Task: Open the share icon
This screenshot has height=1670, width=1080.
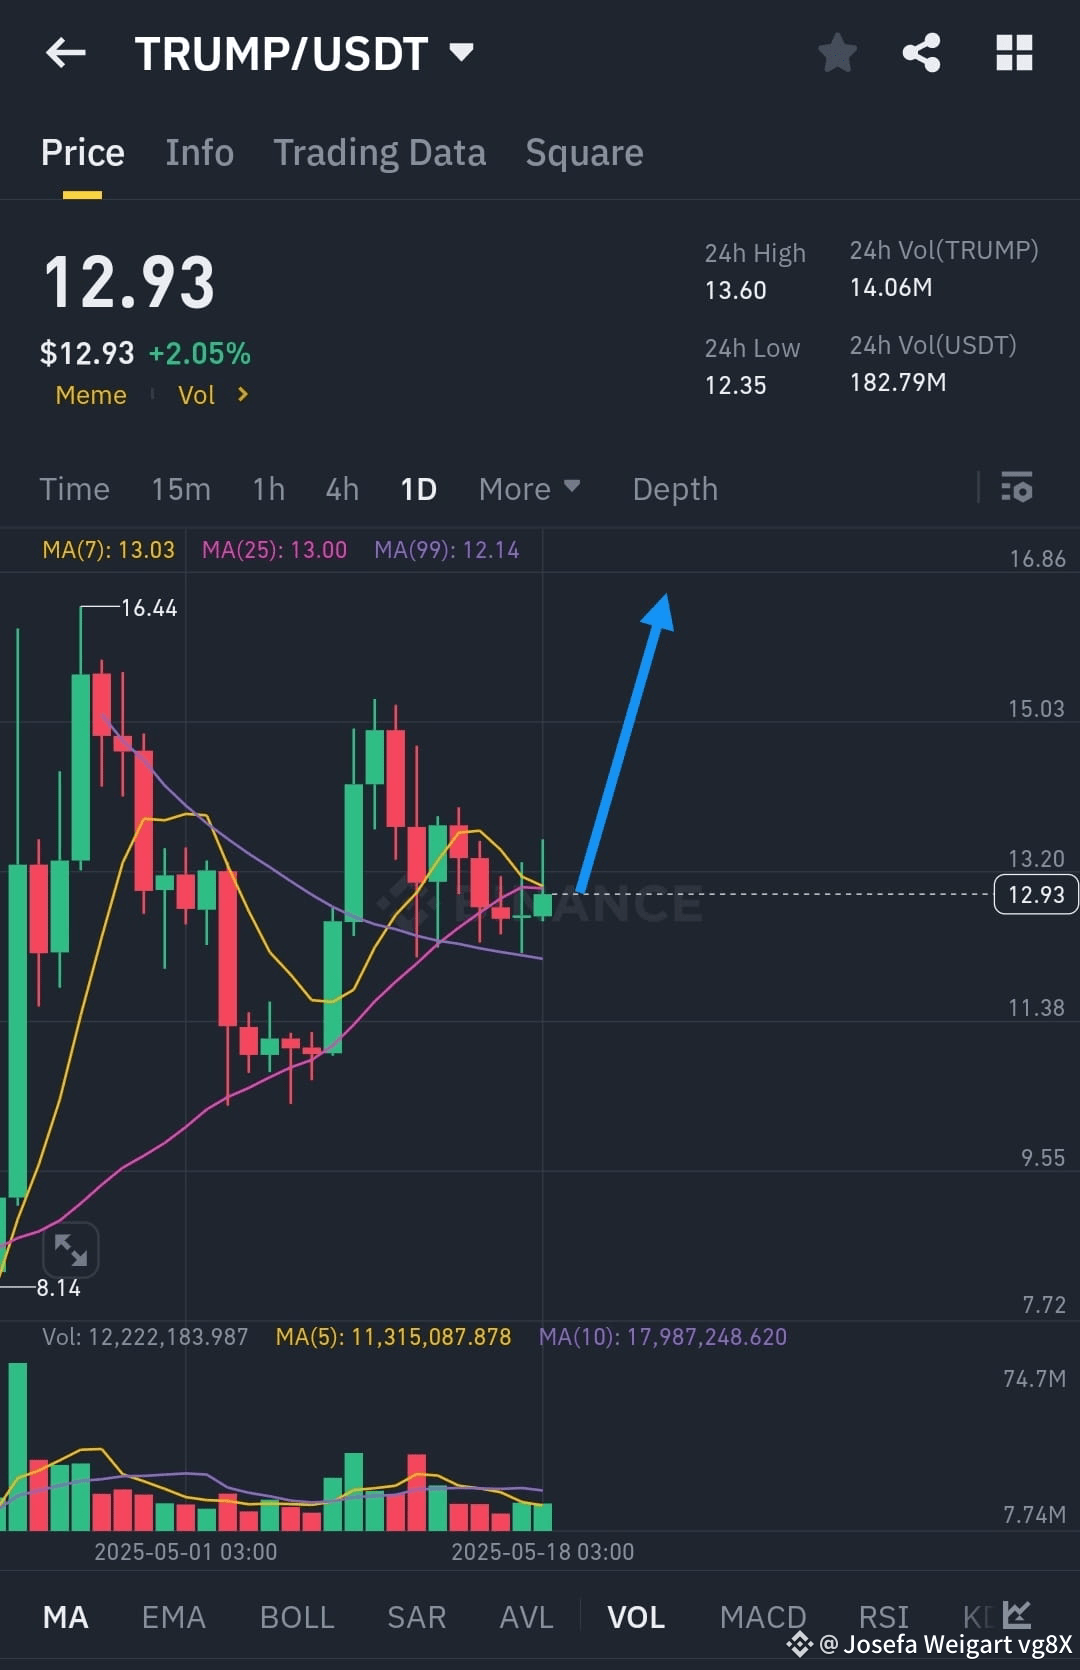Action: click(x=921, y=53)
